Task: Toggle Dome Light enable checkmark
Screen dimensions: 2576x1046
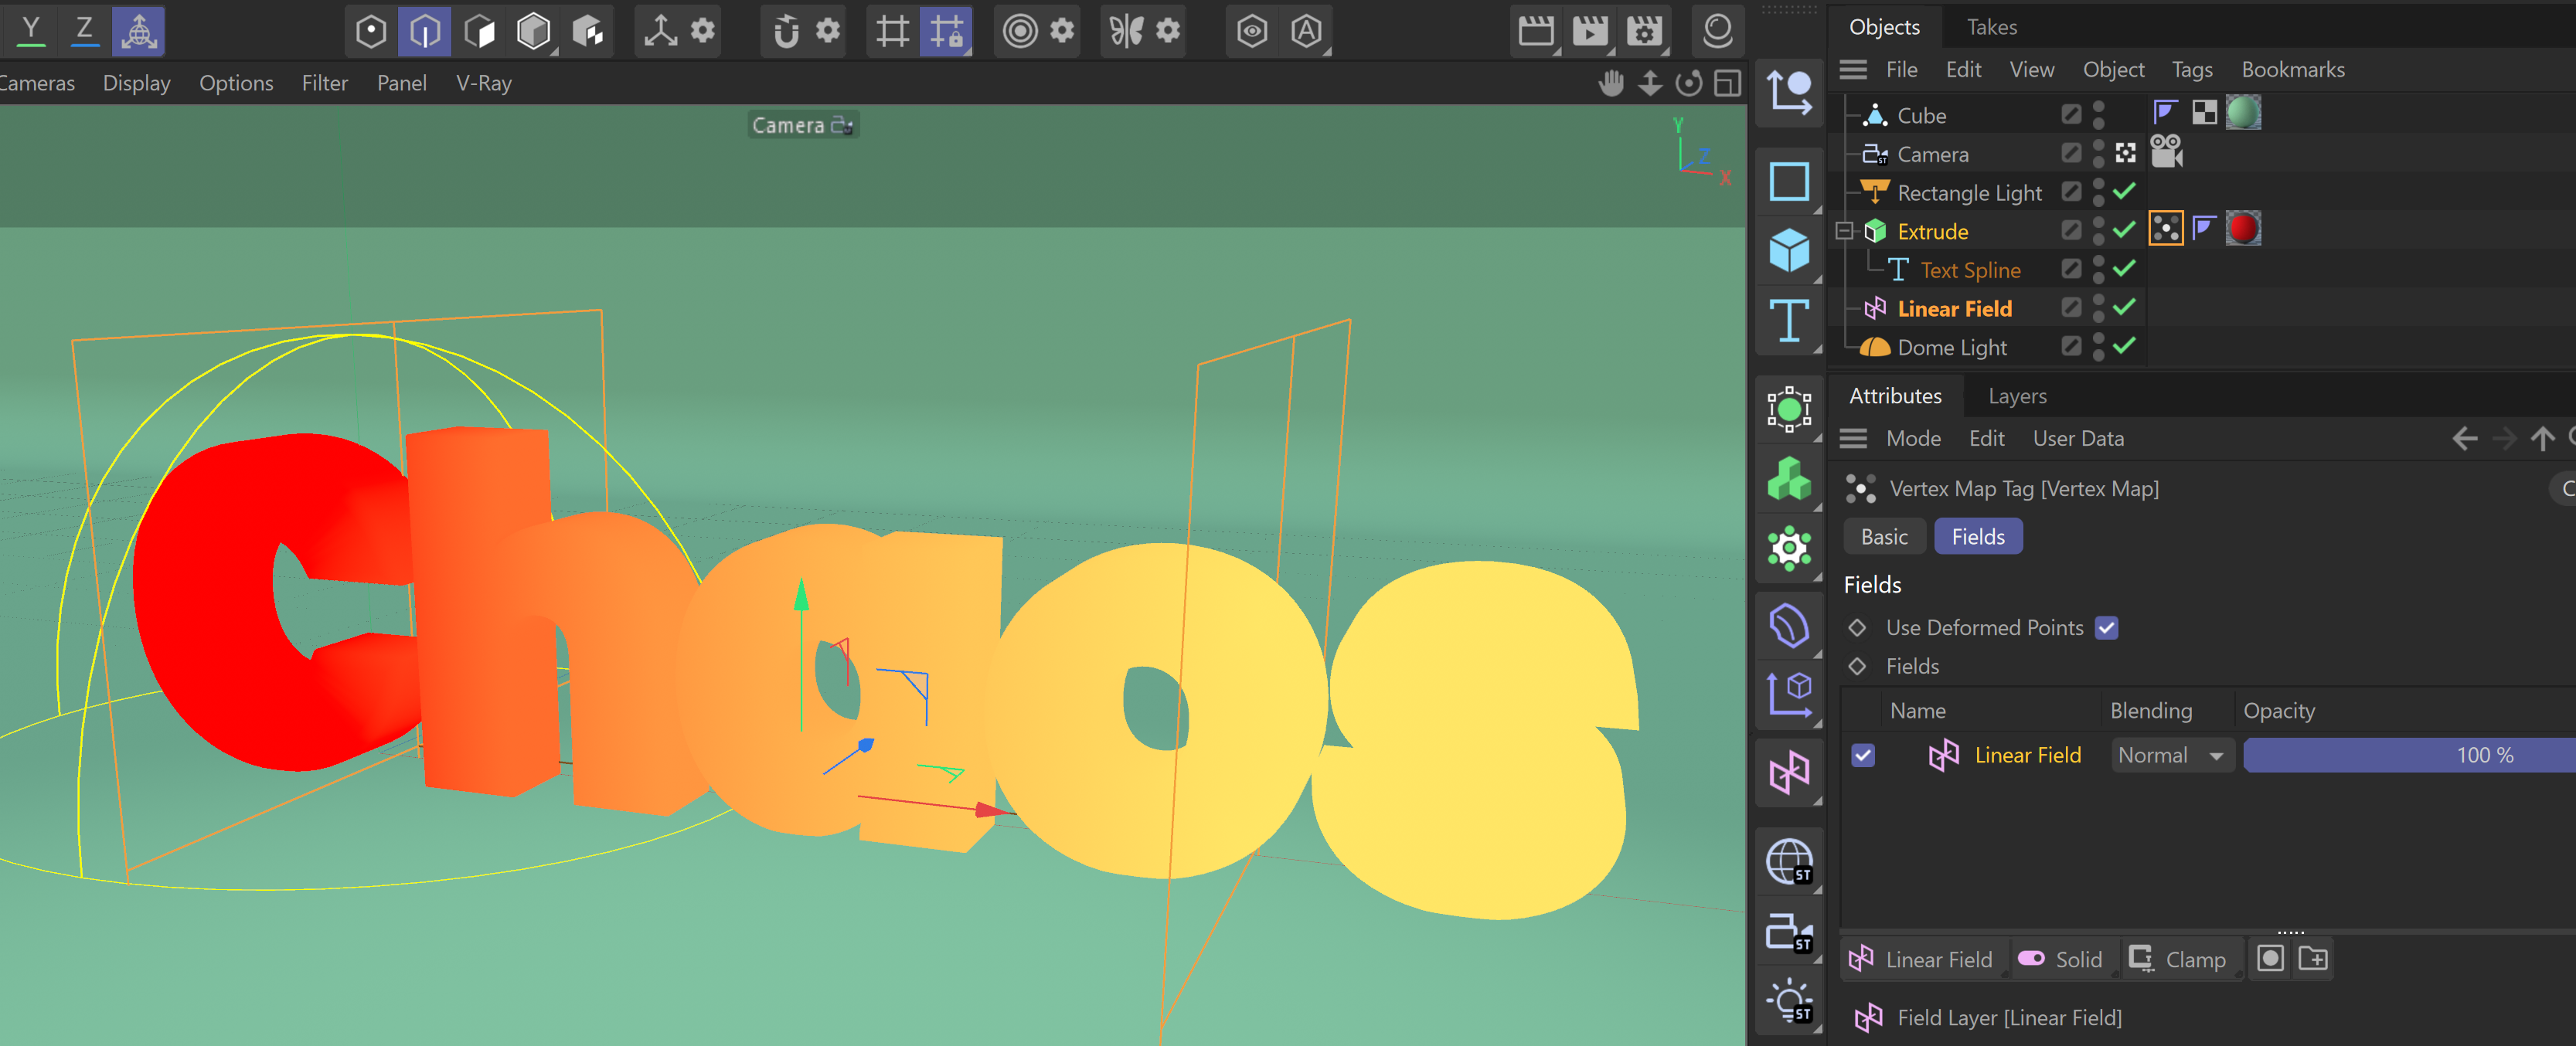Action: (2124, 345)
